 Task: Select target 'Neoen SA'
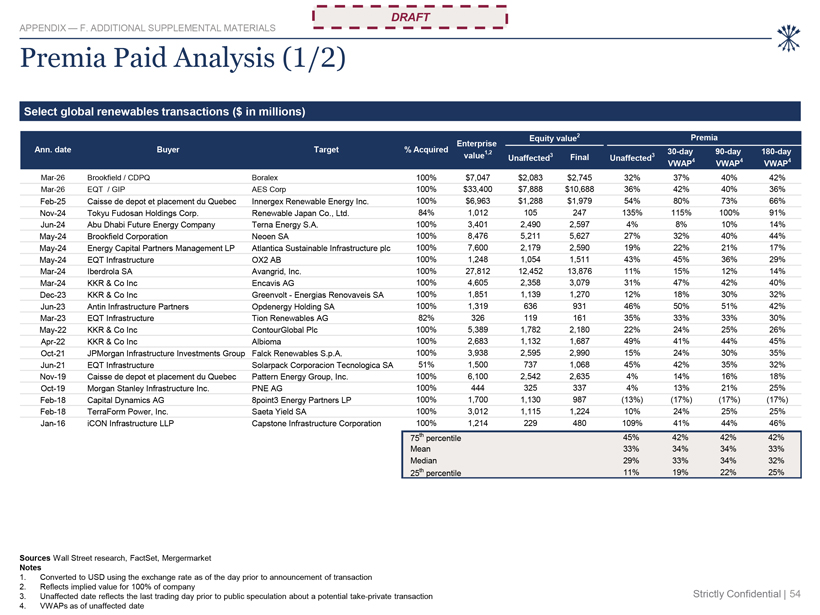[270, 236]
